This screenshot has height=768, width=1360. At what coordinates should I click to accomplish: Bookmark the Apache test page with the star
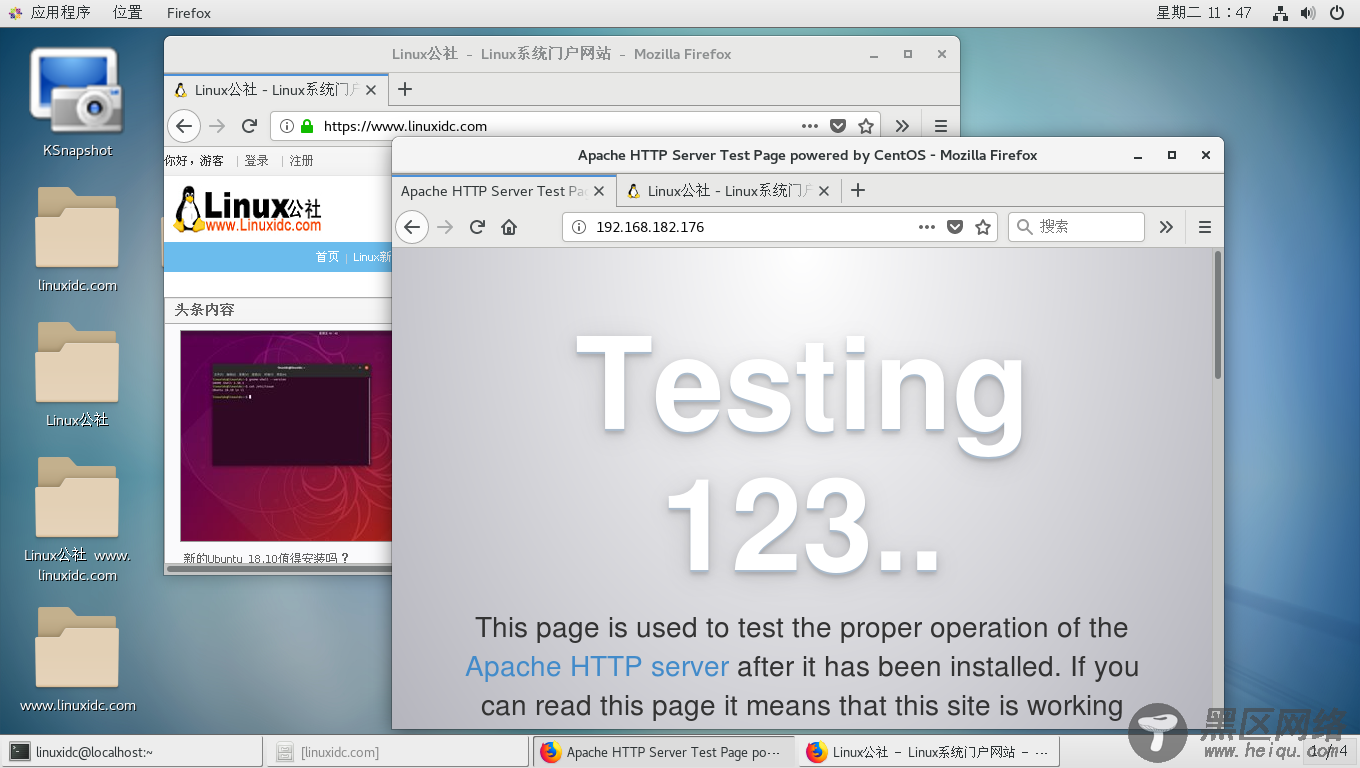coord(983,227)
